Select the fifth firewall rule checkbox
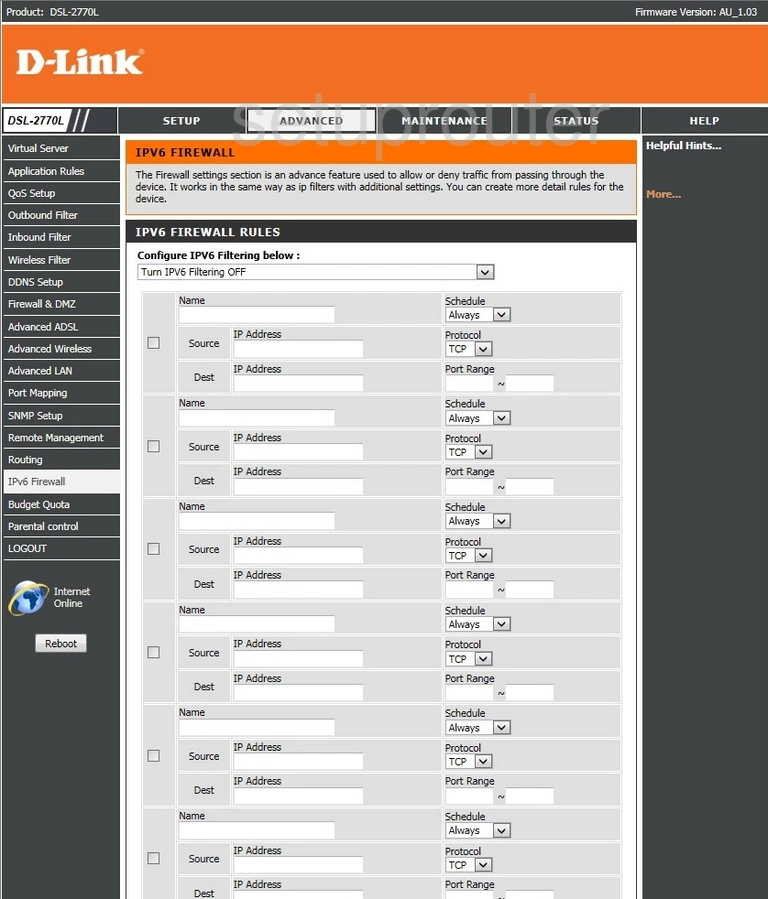 point(154,756)
